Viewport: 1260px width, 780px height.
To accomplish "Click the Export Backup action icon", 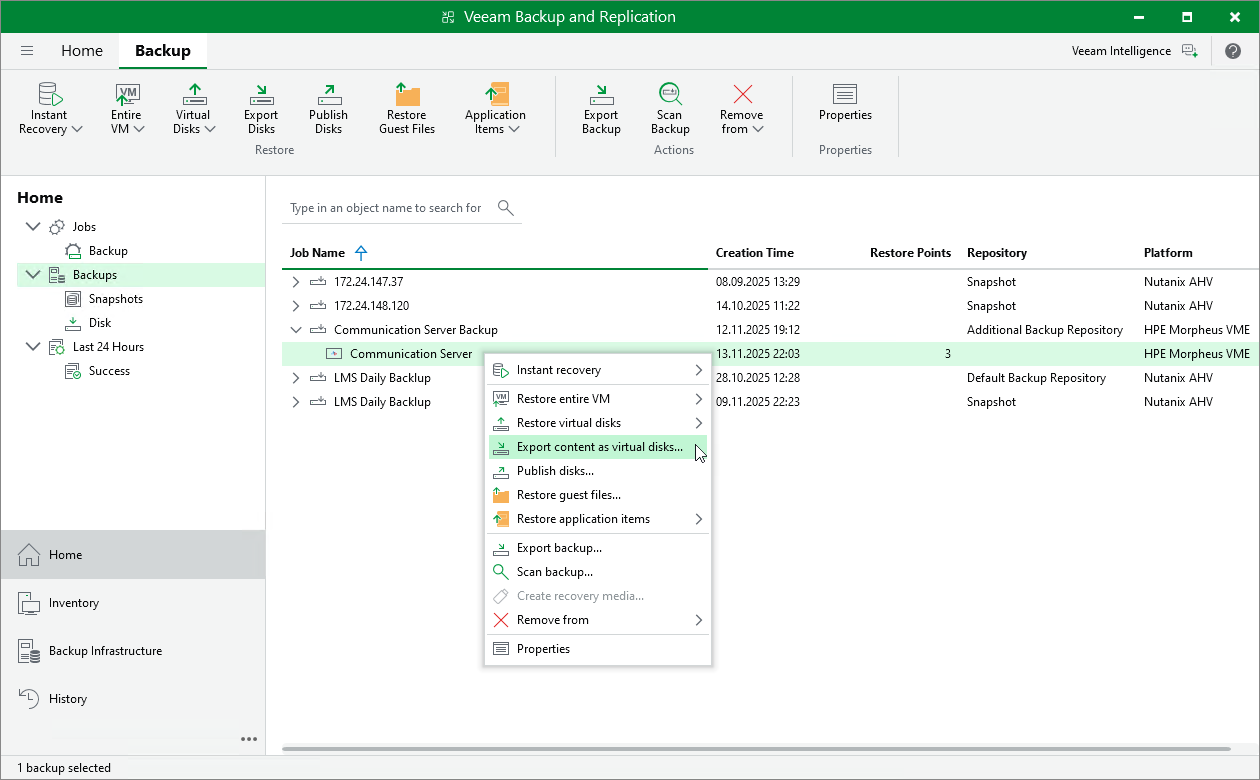I will coord(601,107).
